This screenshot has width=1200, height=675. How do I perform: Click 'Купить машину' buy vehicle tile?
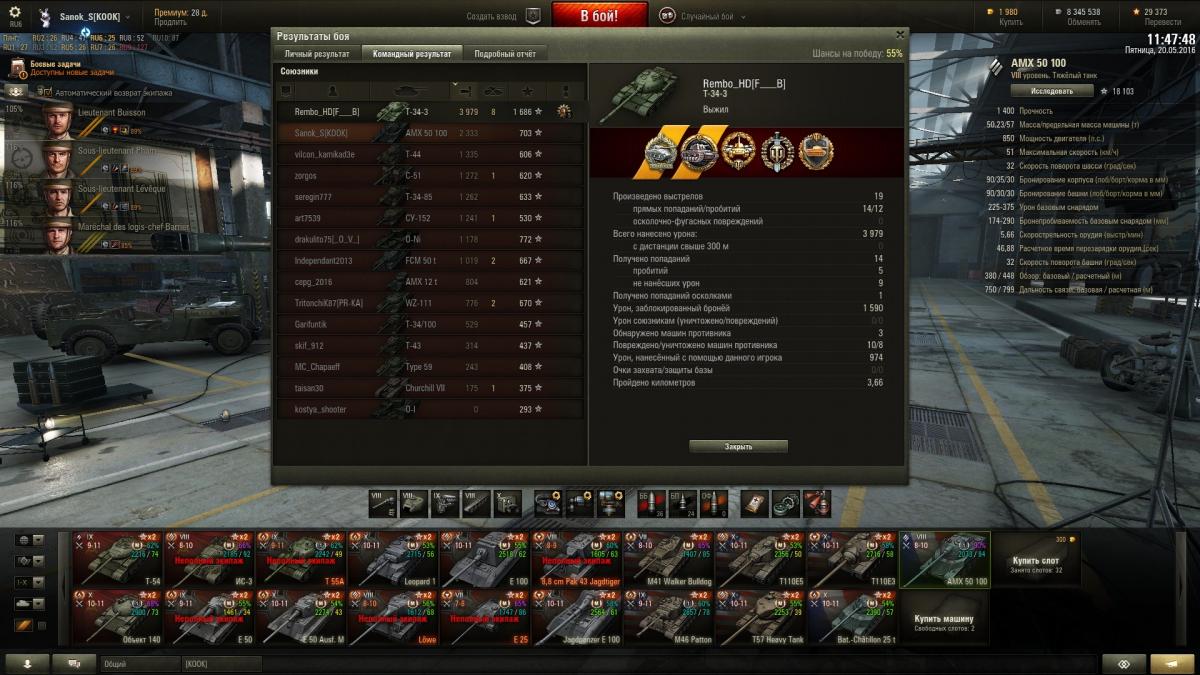(x=945, y=618)
